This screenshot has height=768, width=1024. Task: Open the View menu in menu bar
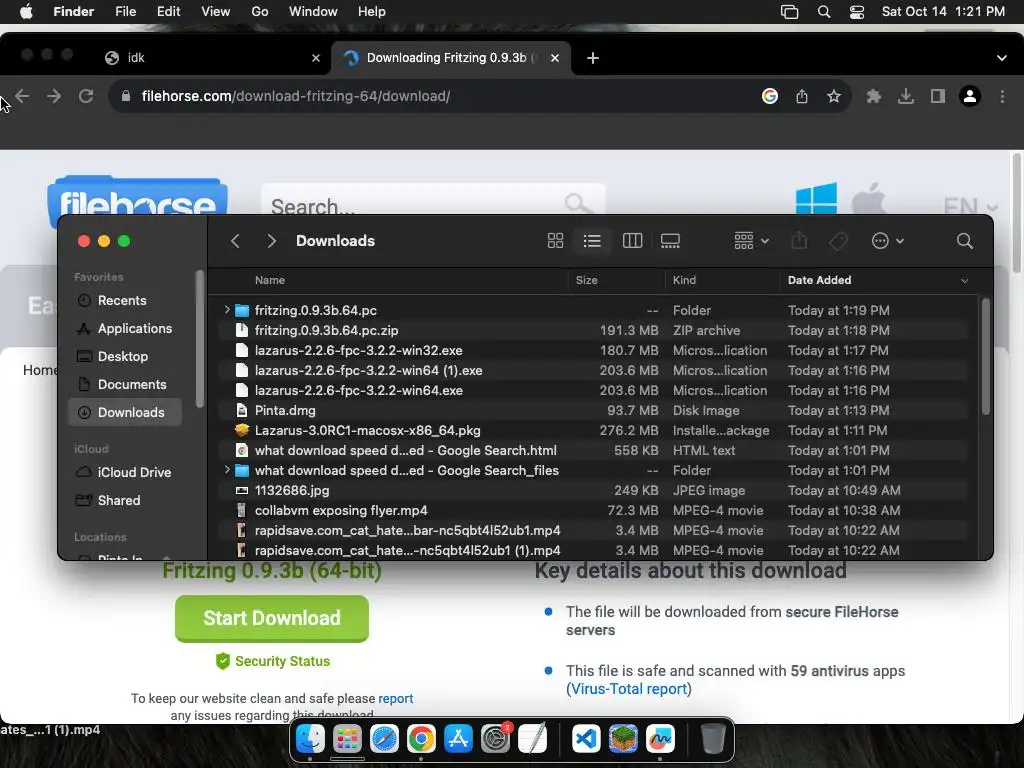tap(216, 12)
